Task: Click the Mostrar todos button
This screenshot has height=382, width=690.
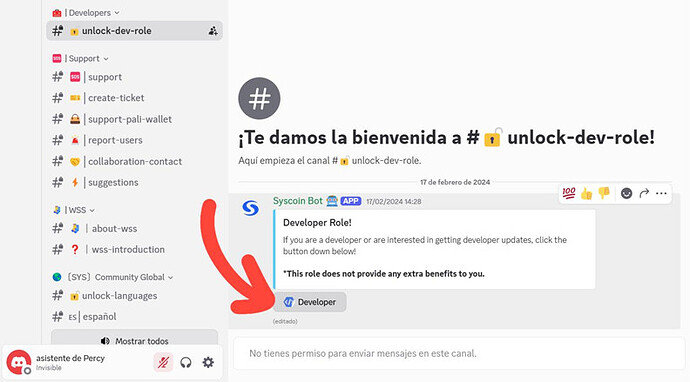Action: coord(135,341)
